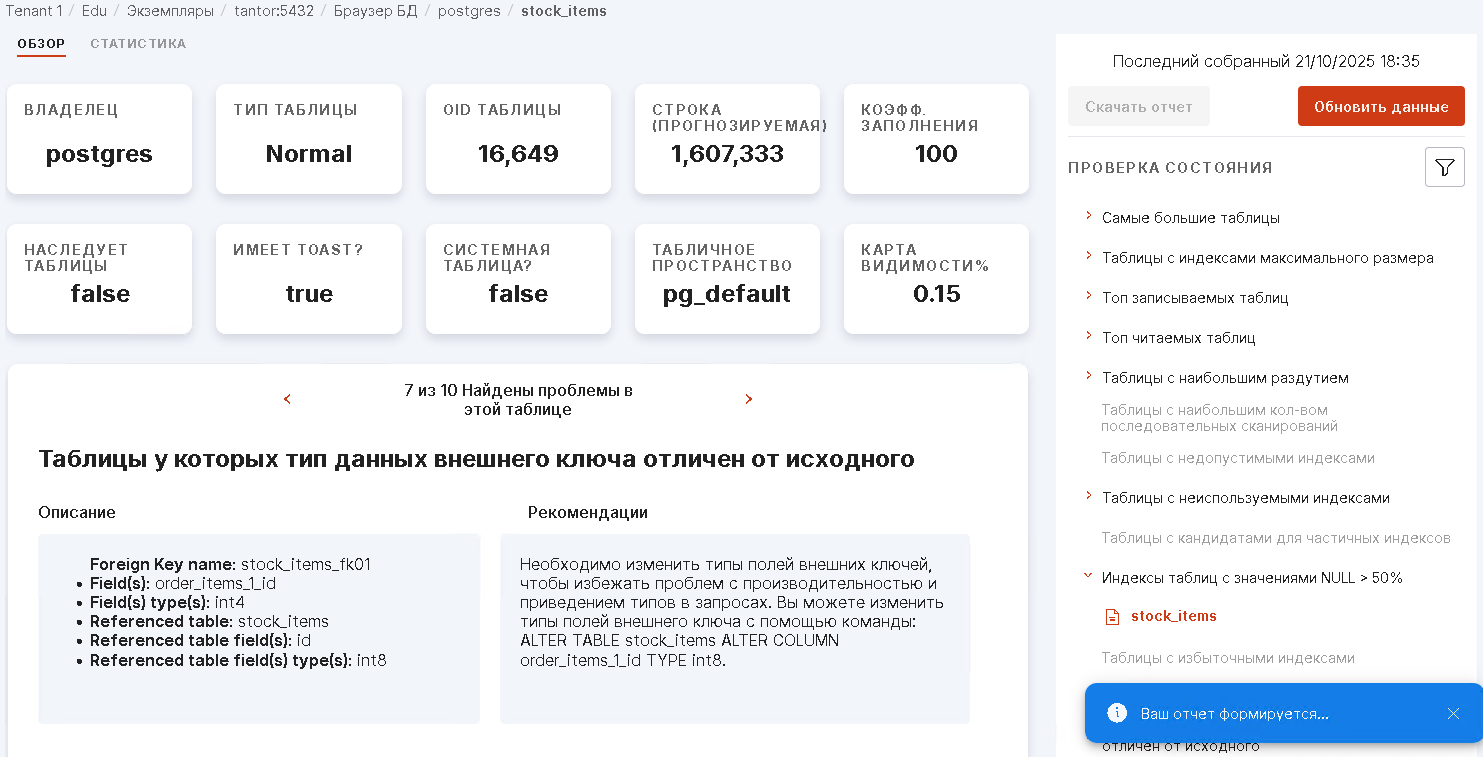
Task: Collapse 'Индексы таблиц с значениями NULL > 50%'
Action: pos(1088,576)
